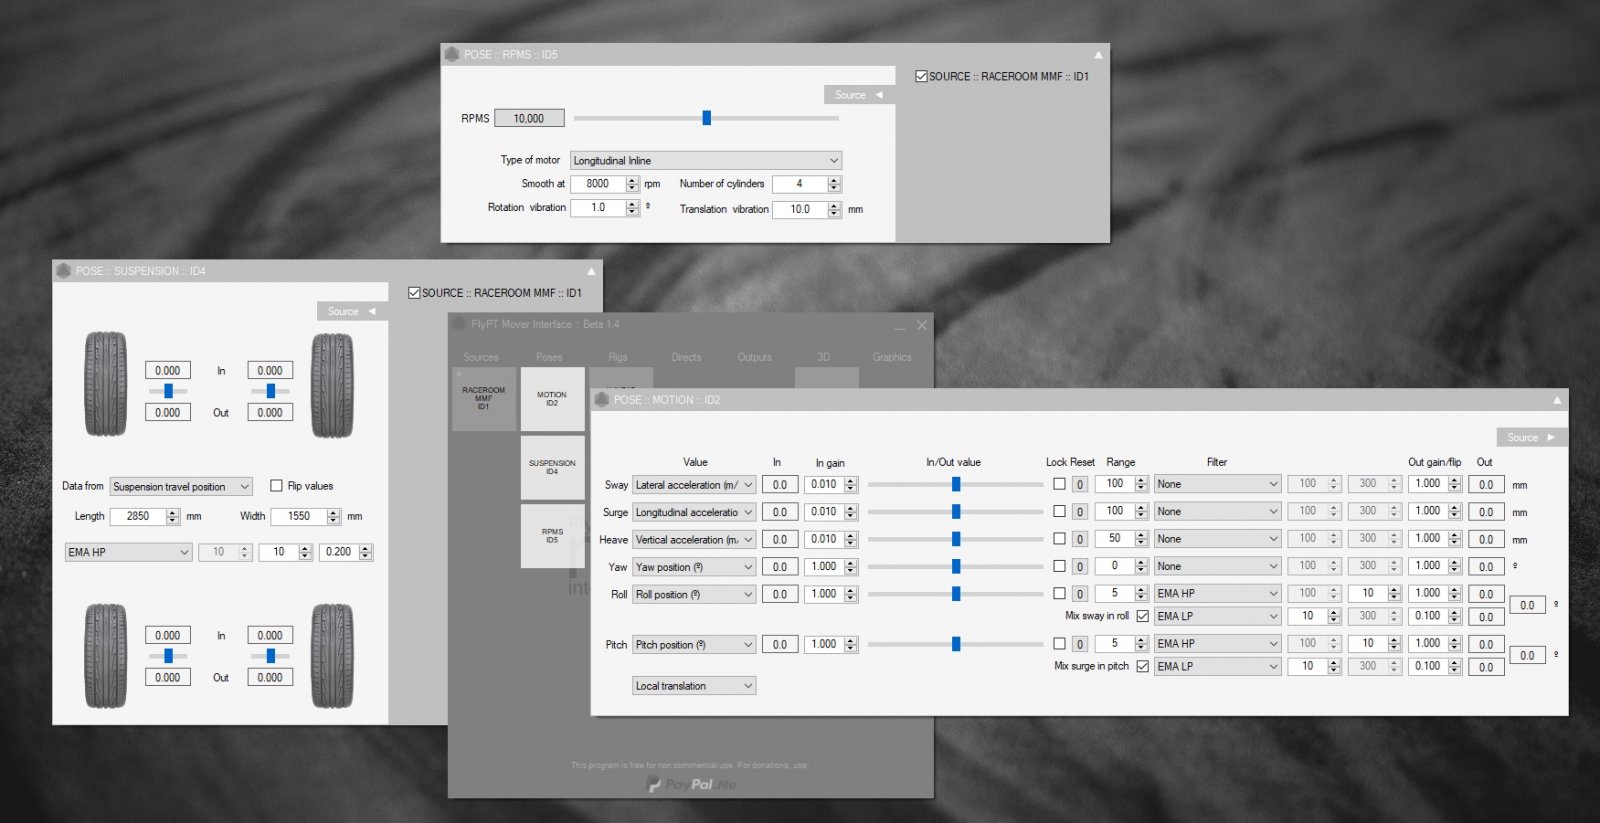This screenshot has width=1600, height=823.
Task: Click the Pitch In/Out value slider
Action: pyautogui.click(x=955, y=645)
